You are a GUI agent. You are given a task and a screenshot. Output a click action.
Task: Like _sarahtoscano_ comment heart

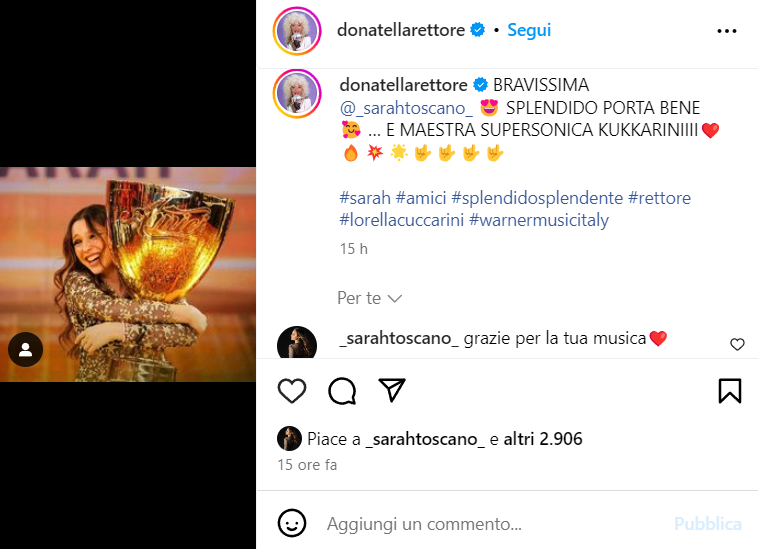[737, 344]
